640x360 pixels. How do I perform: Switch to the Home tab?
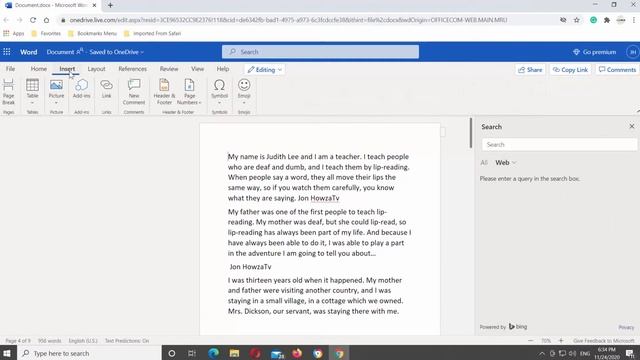click(39, 69)
